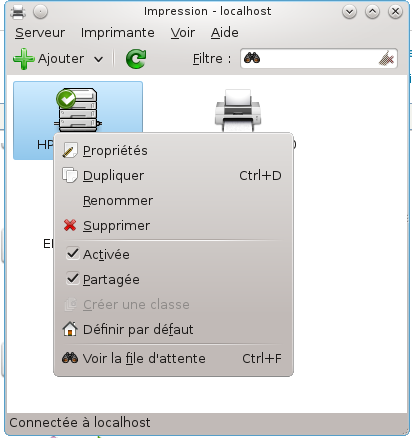Image resolution: width=412 pixels, height=438 pixels.
Task: Open the Serveur menu
Action: pyautogui.click(x=40, y=33)
